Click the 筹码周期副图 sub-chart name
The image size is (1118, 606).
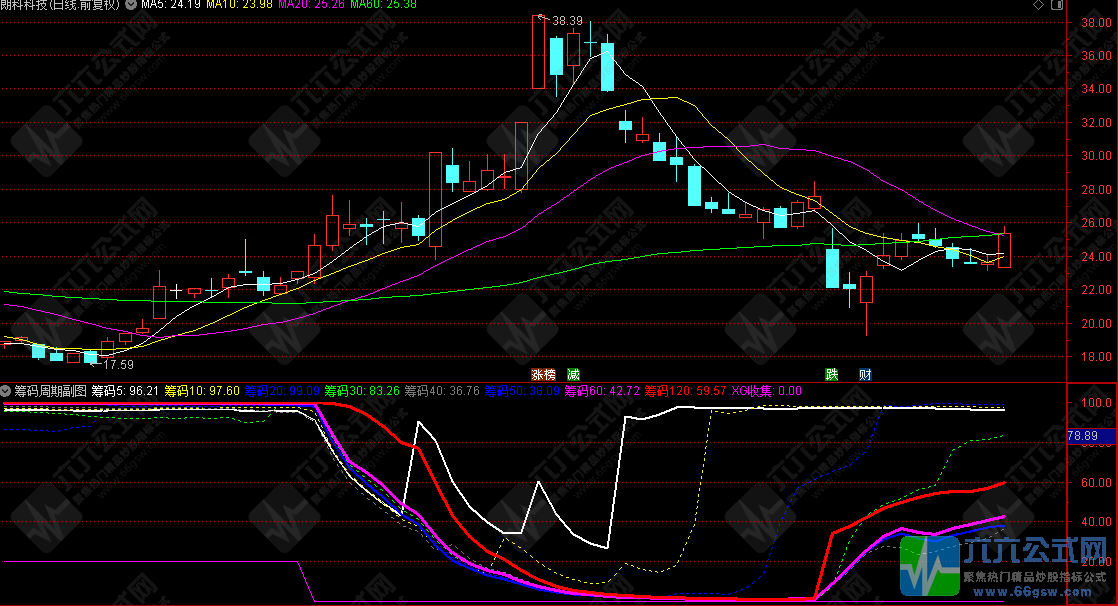[50, 390]
